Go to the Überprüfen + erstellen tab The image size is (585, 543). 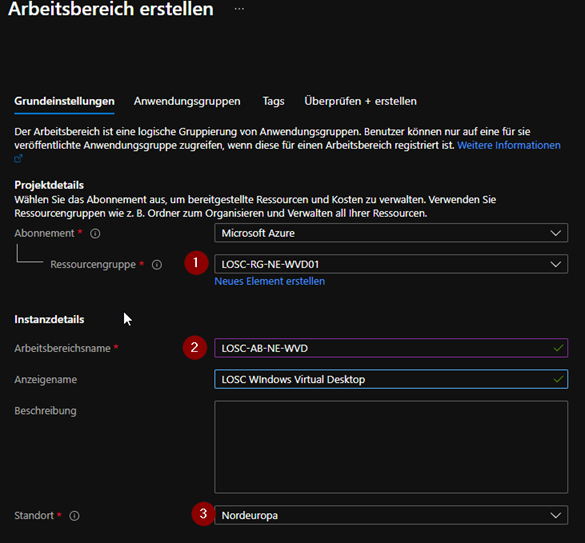click(360, 101)
